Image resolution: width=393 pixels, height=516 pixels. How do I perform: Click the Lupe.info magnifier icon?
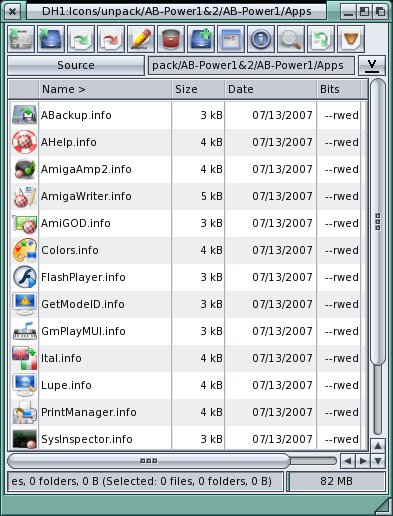point(24,385)
